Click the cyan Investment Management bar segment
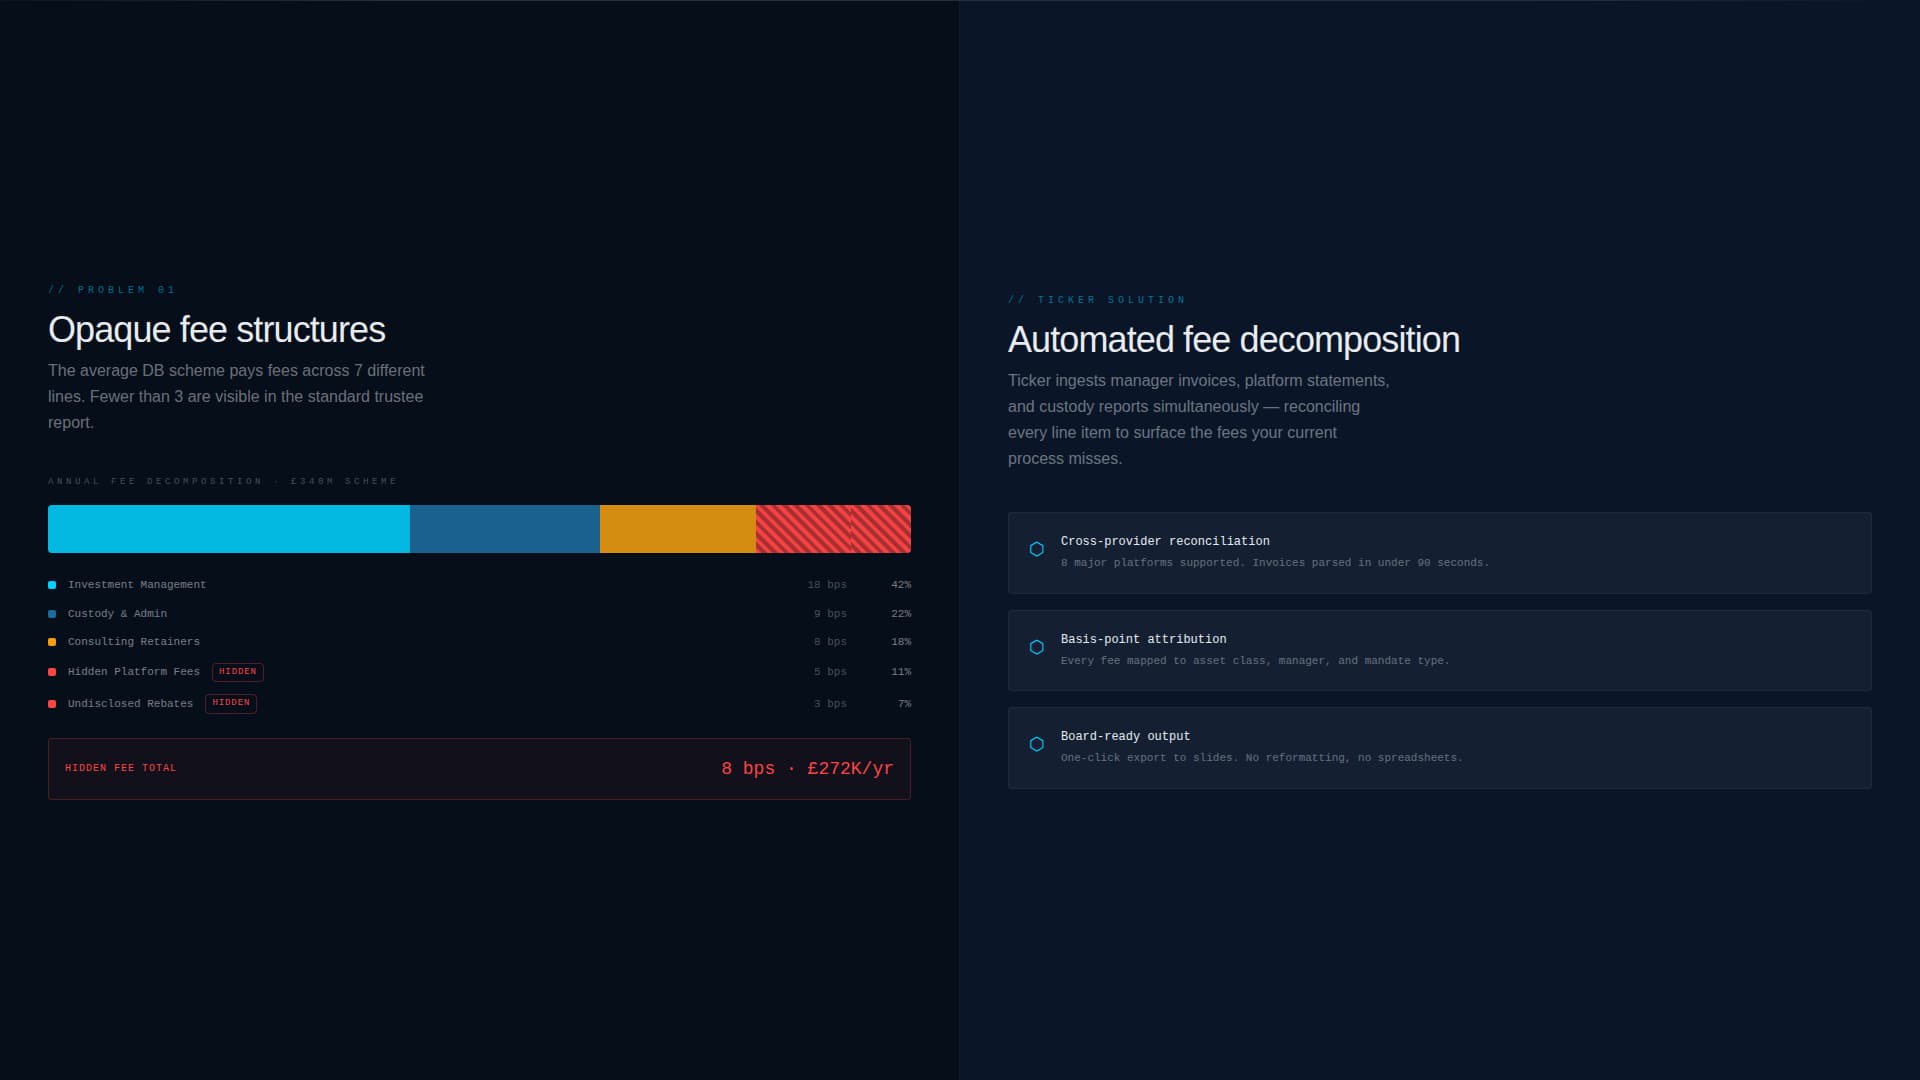The width and height of the screenshot is (1920, 1080). pos(229,529)
